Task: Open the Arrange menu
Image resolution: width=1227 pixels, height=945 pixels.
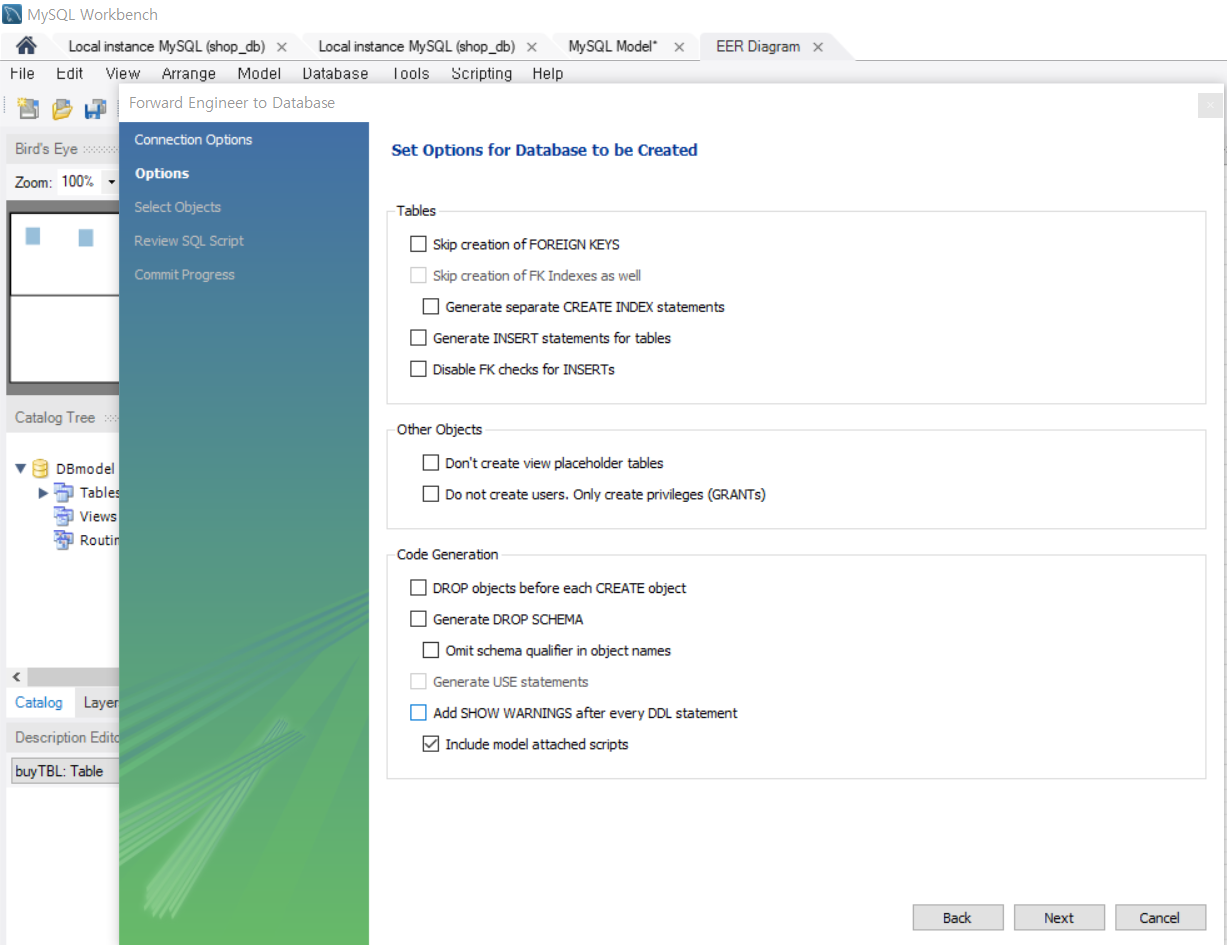Action: click(x=189, y=73)
